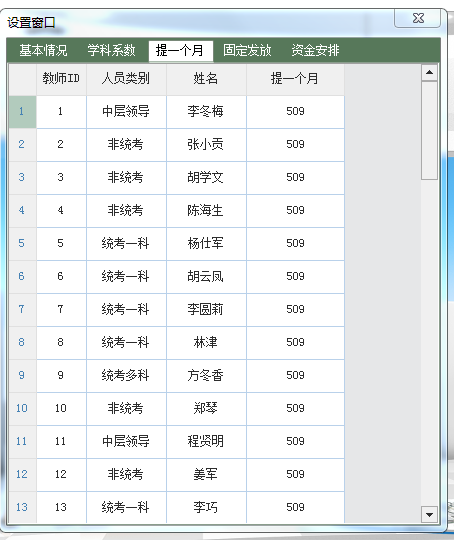Select row header number 7
The image size is (454, 540).
tap(22, 310)
